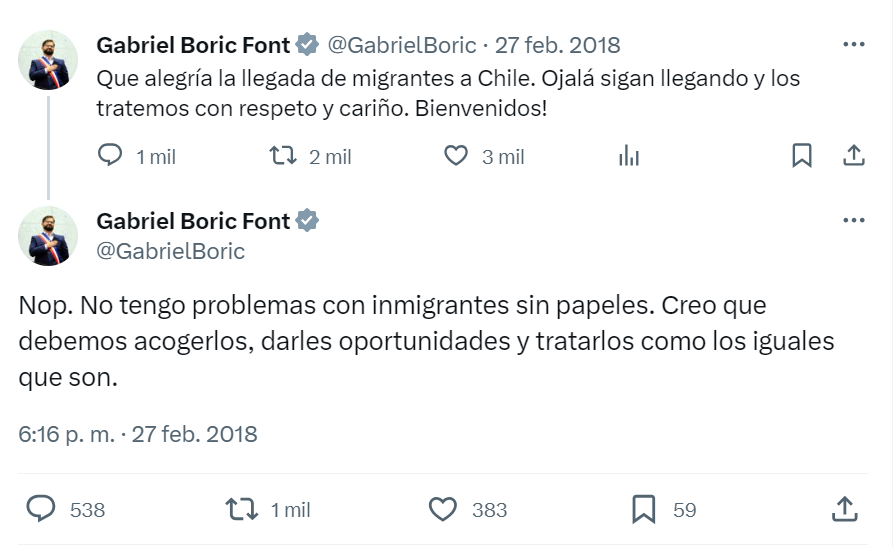Open the more options menu on first tweet

click(854, 45)
